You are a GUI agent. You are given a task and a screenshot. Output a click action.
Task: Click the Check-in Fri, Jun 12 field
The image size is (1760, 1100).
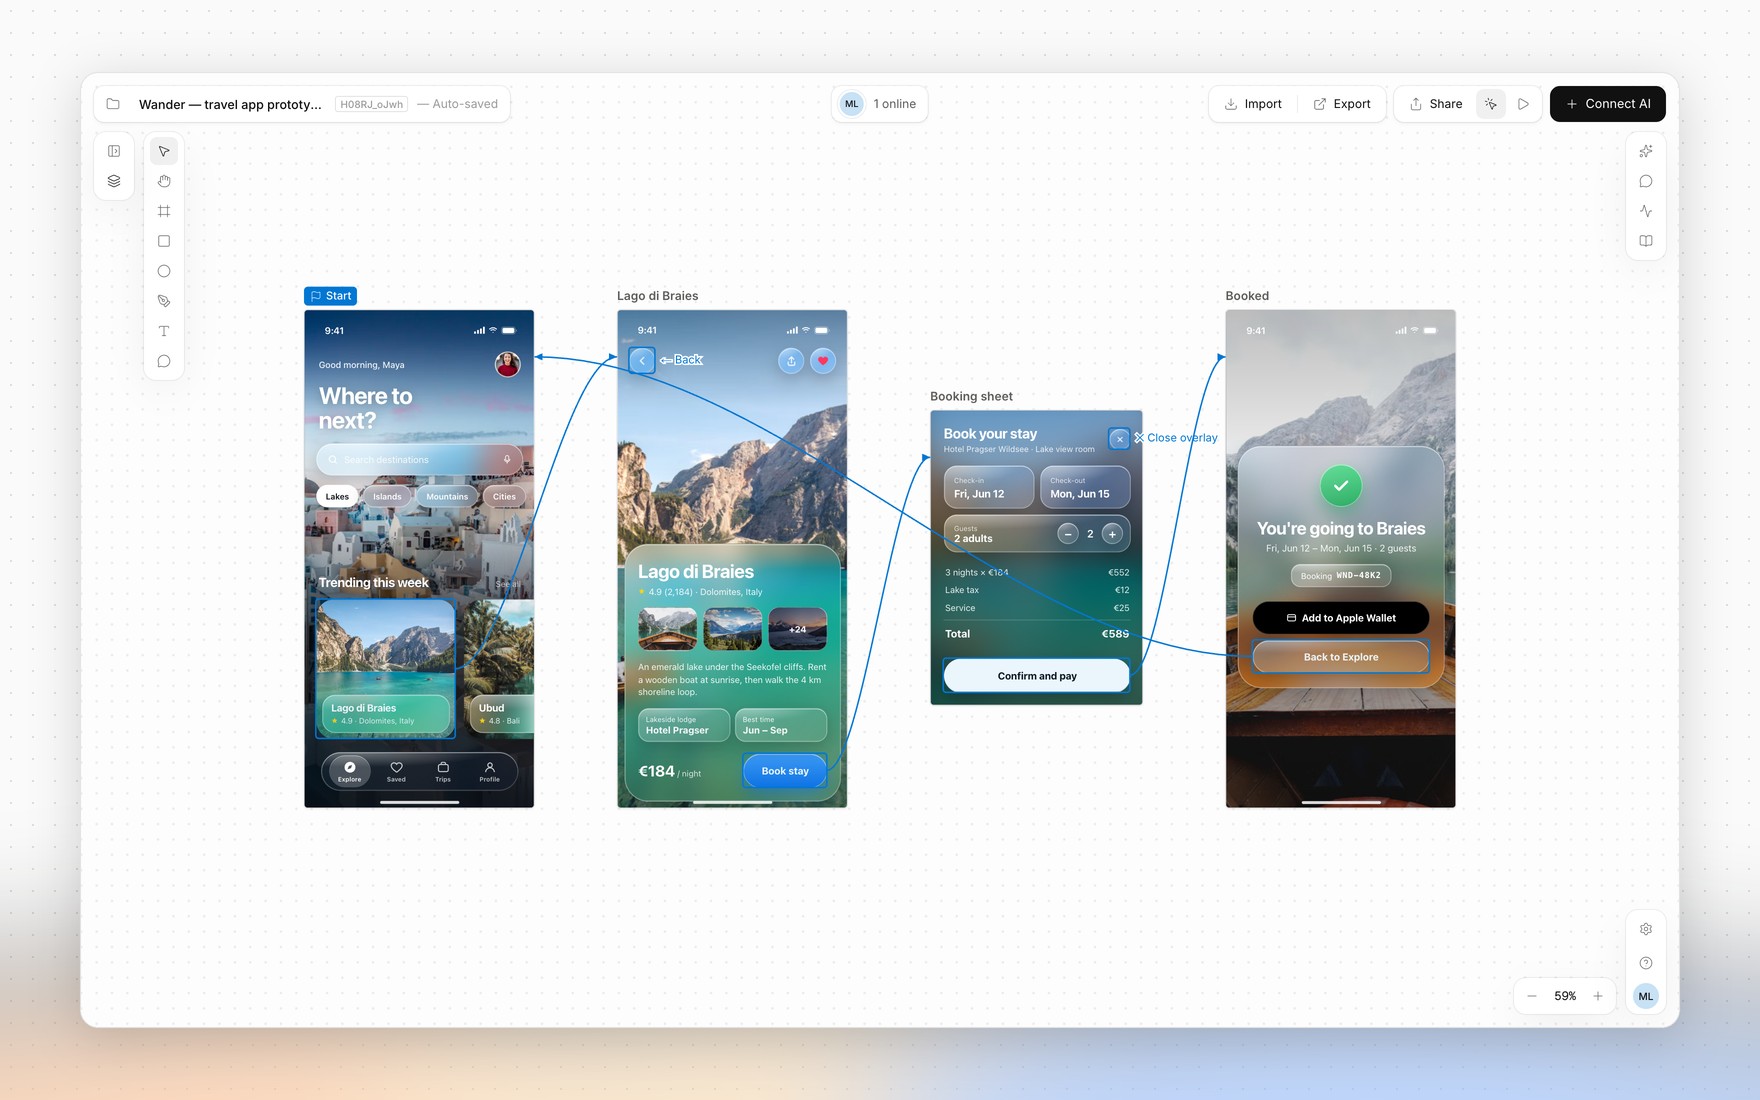pos(989,487)
